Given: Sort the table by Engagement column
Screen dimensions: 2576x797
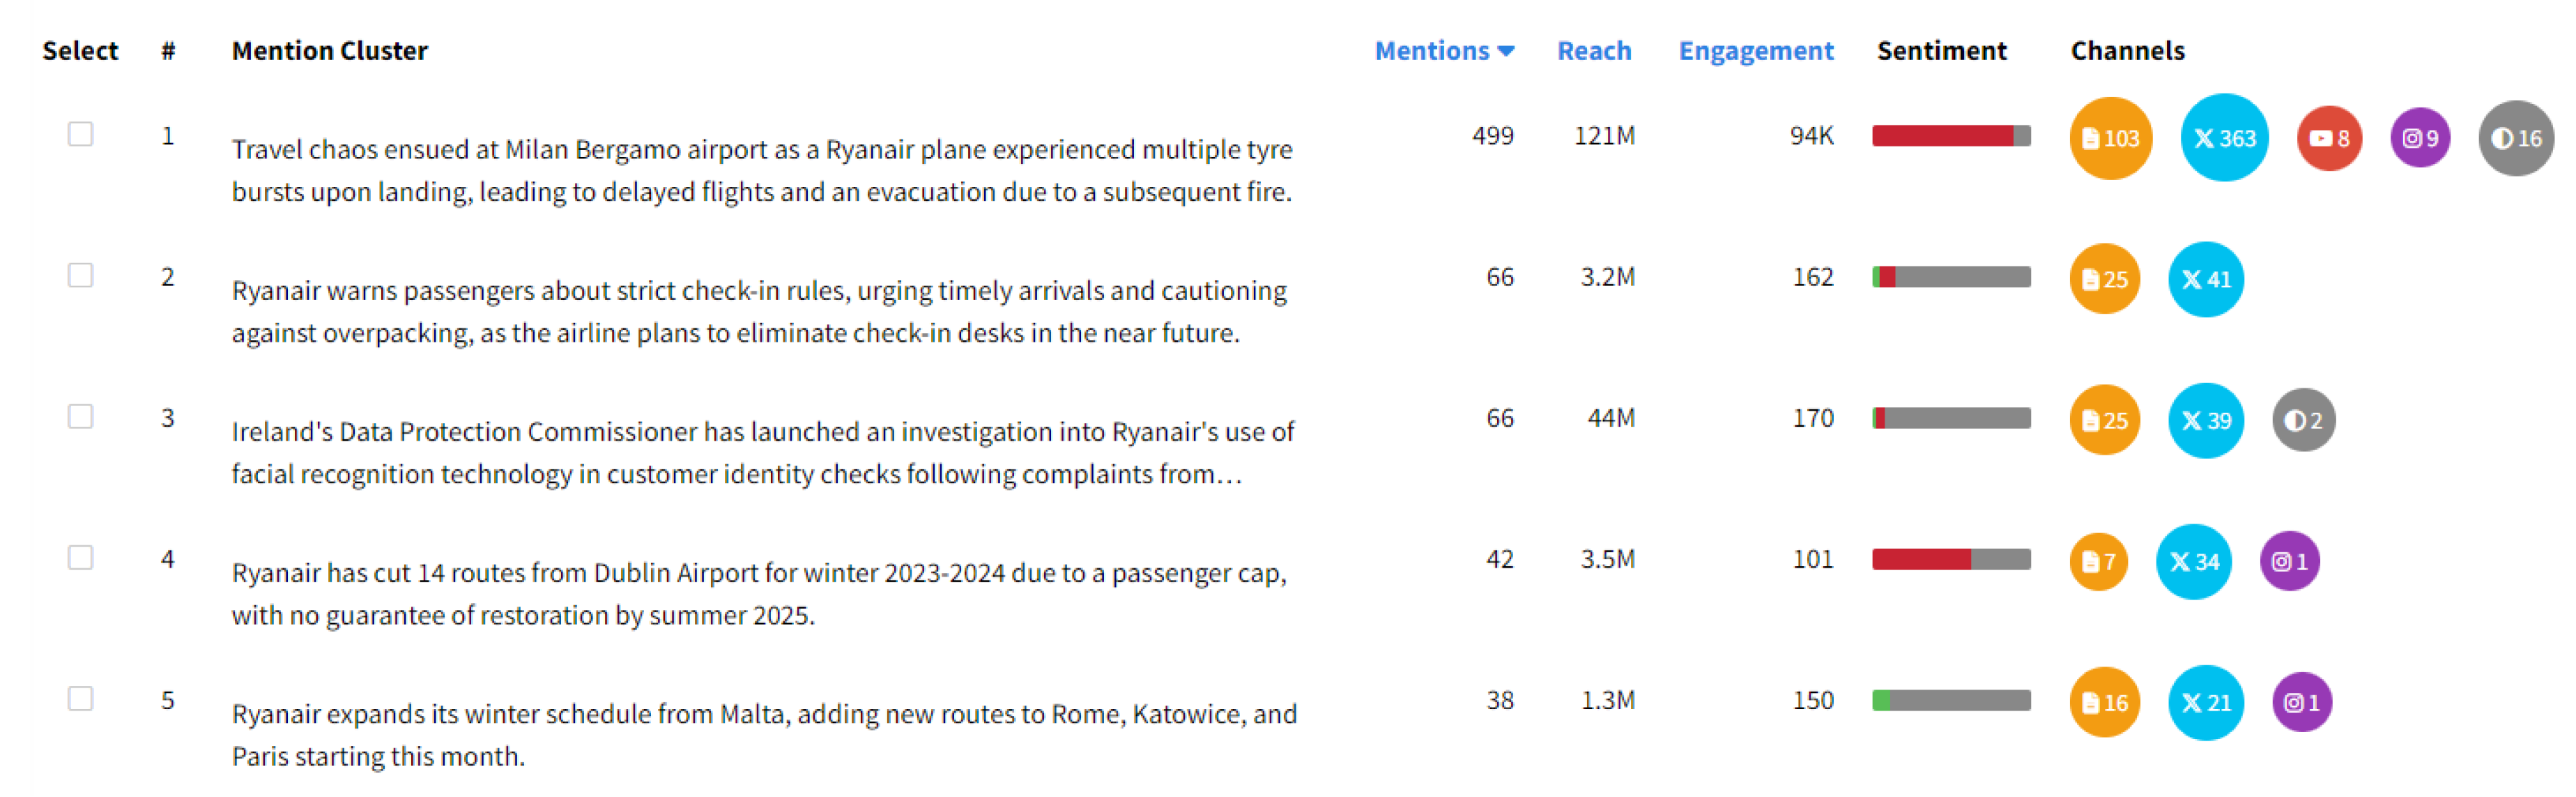Looking at the screenshot, I should coord(1755,51).
